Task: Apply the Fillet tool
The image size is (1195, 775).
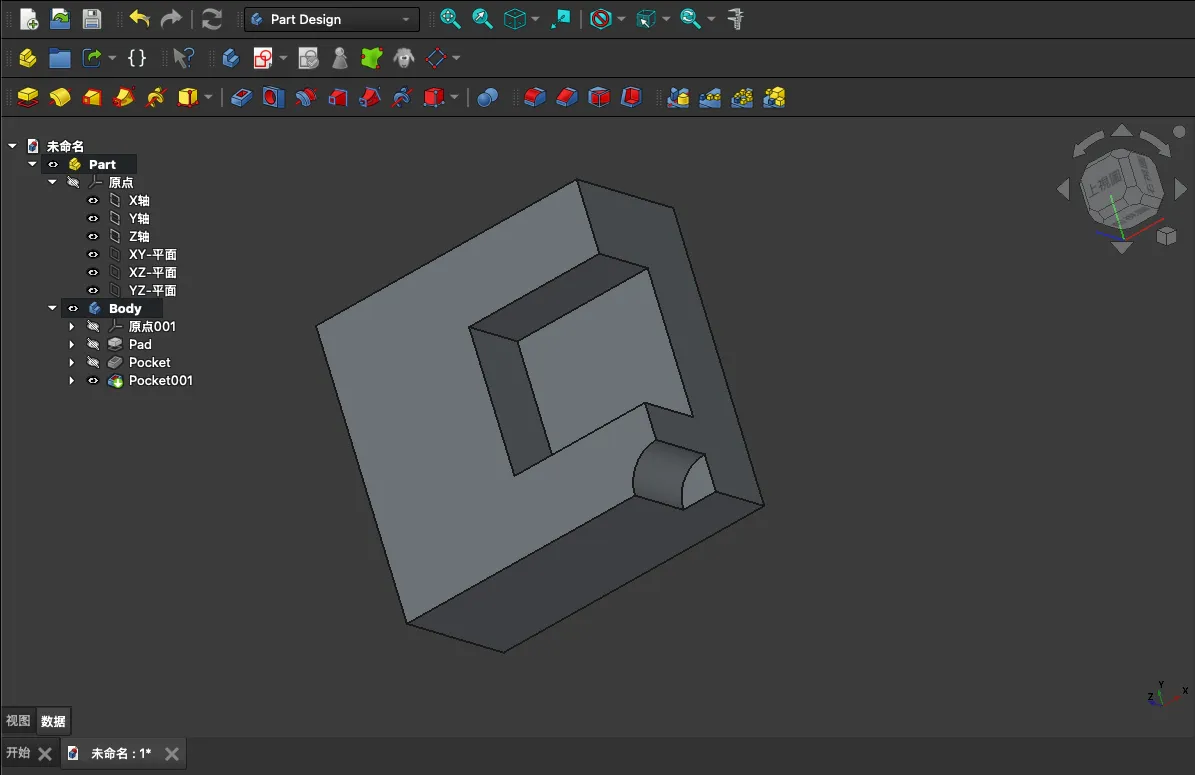Action: pos(535,97)
